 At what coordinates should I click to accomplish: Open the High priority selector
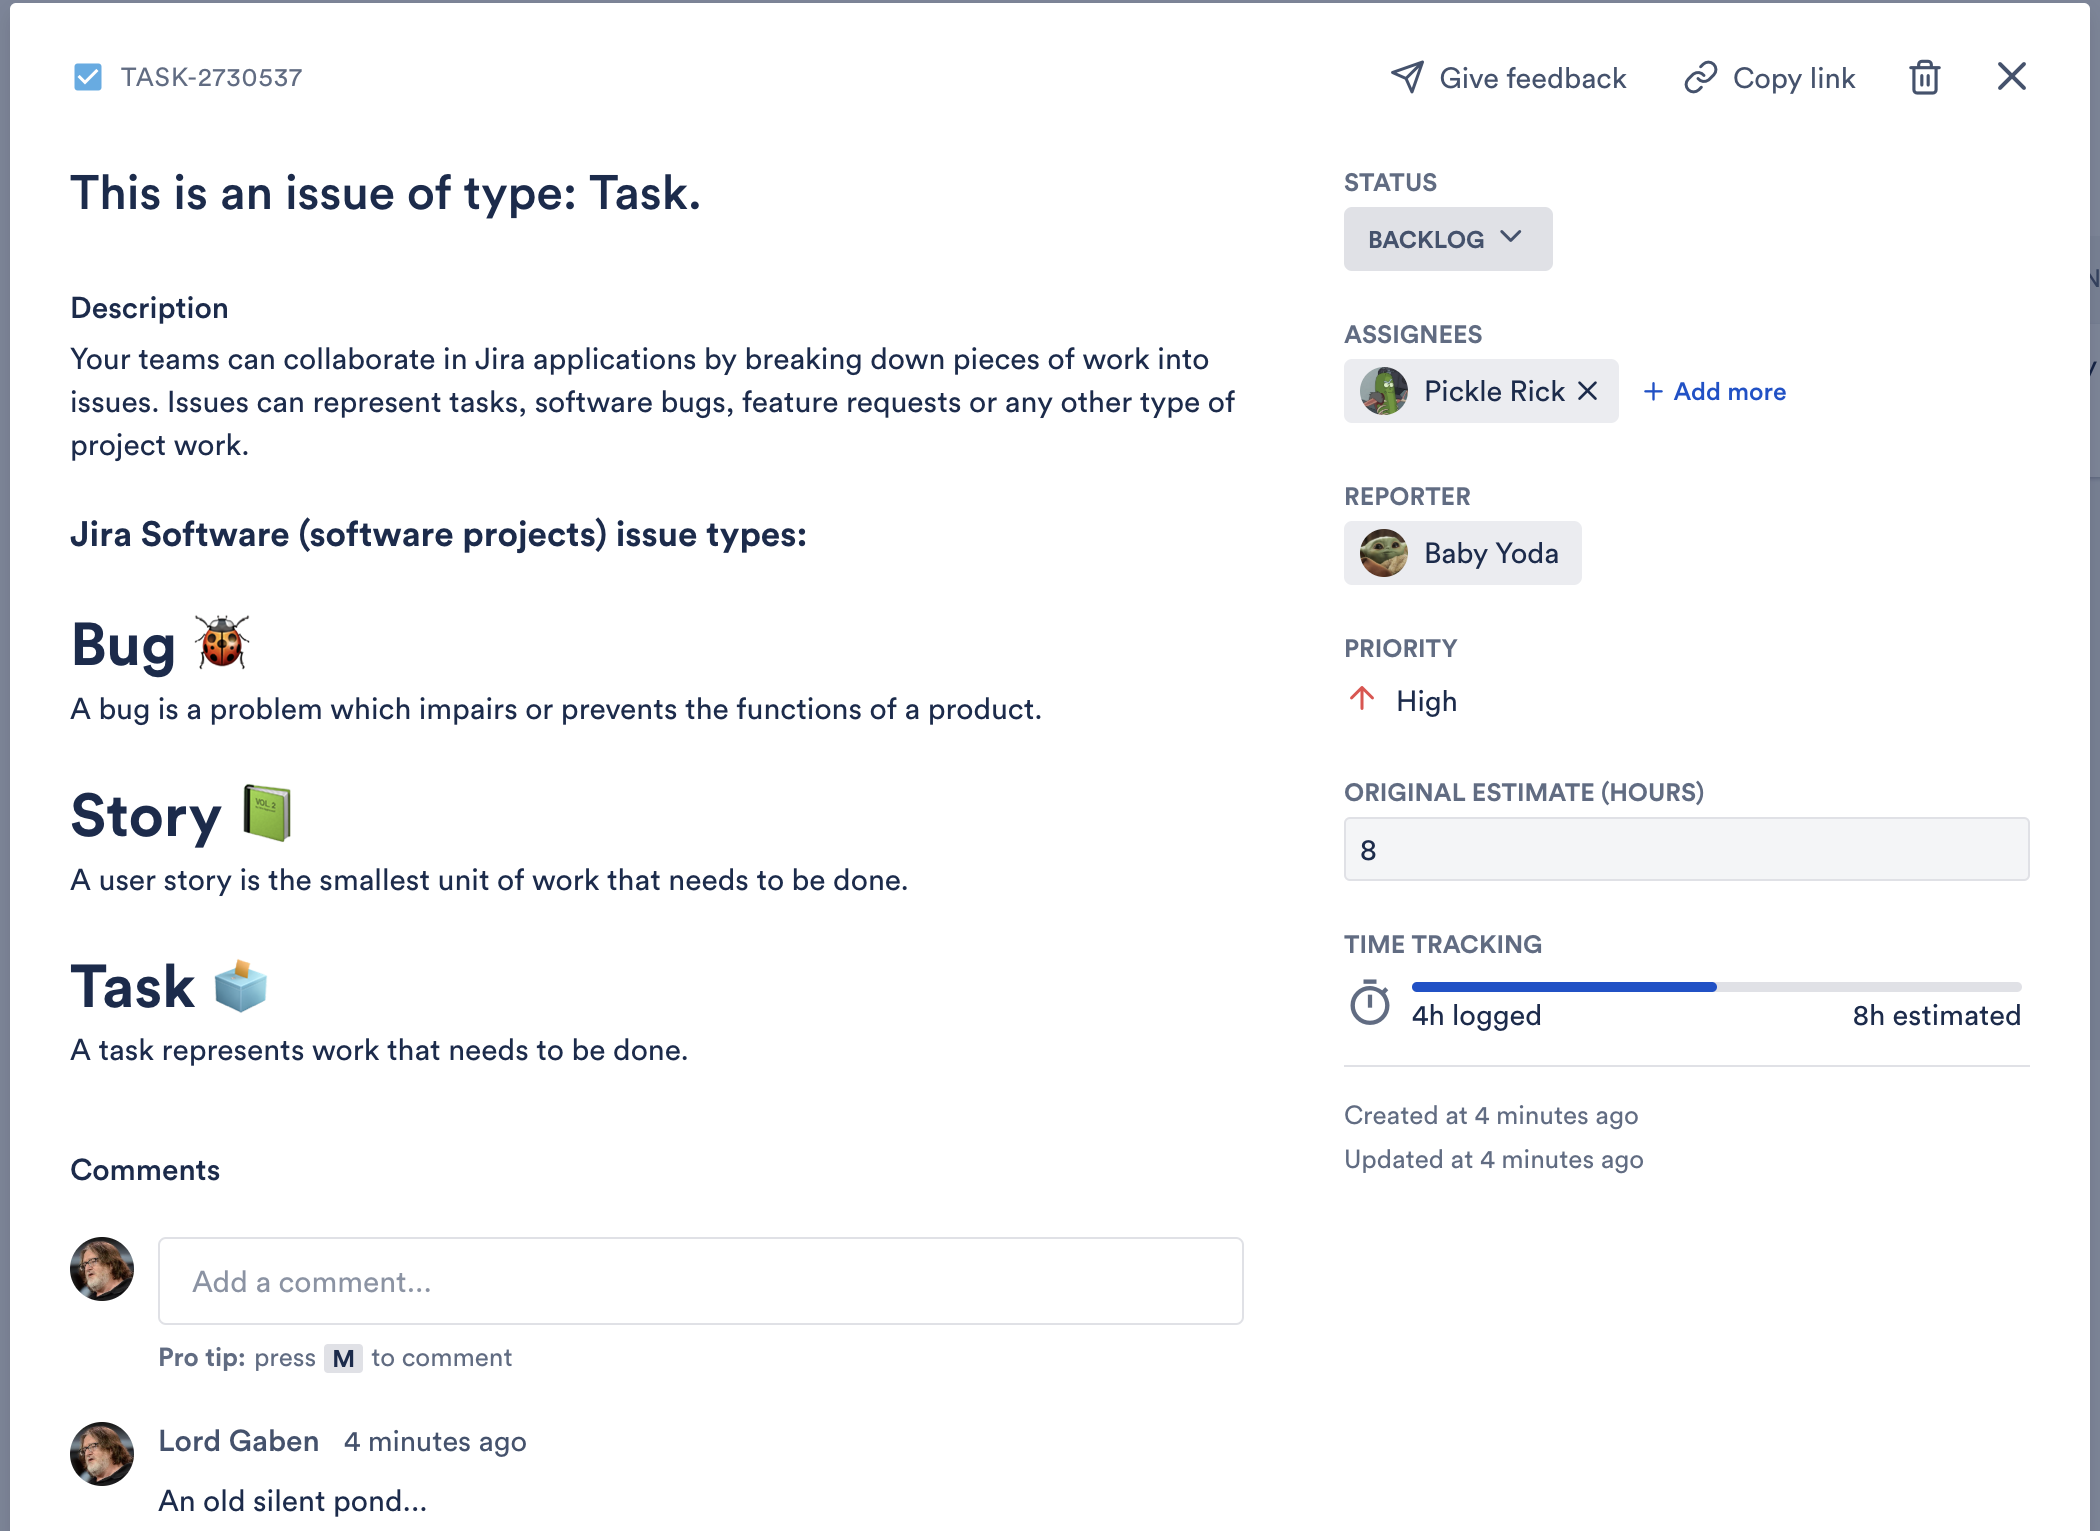click(x=1426, y=701)
